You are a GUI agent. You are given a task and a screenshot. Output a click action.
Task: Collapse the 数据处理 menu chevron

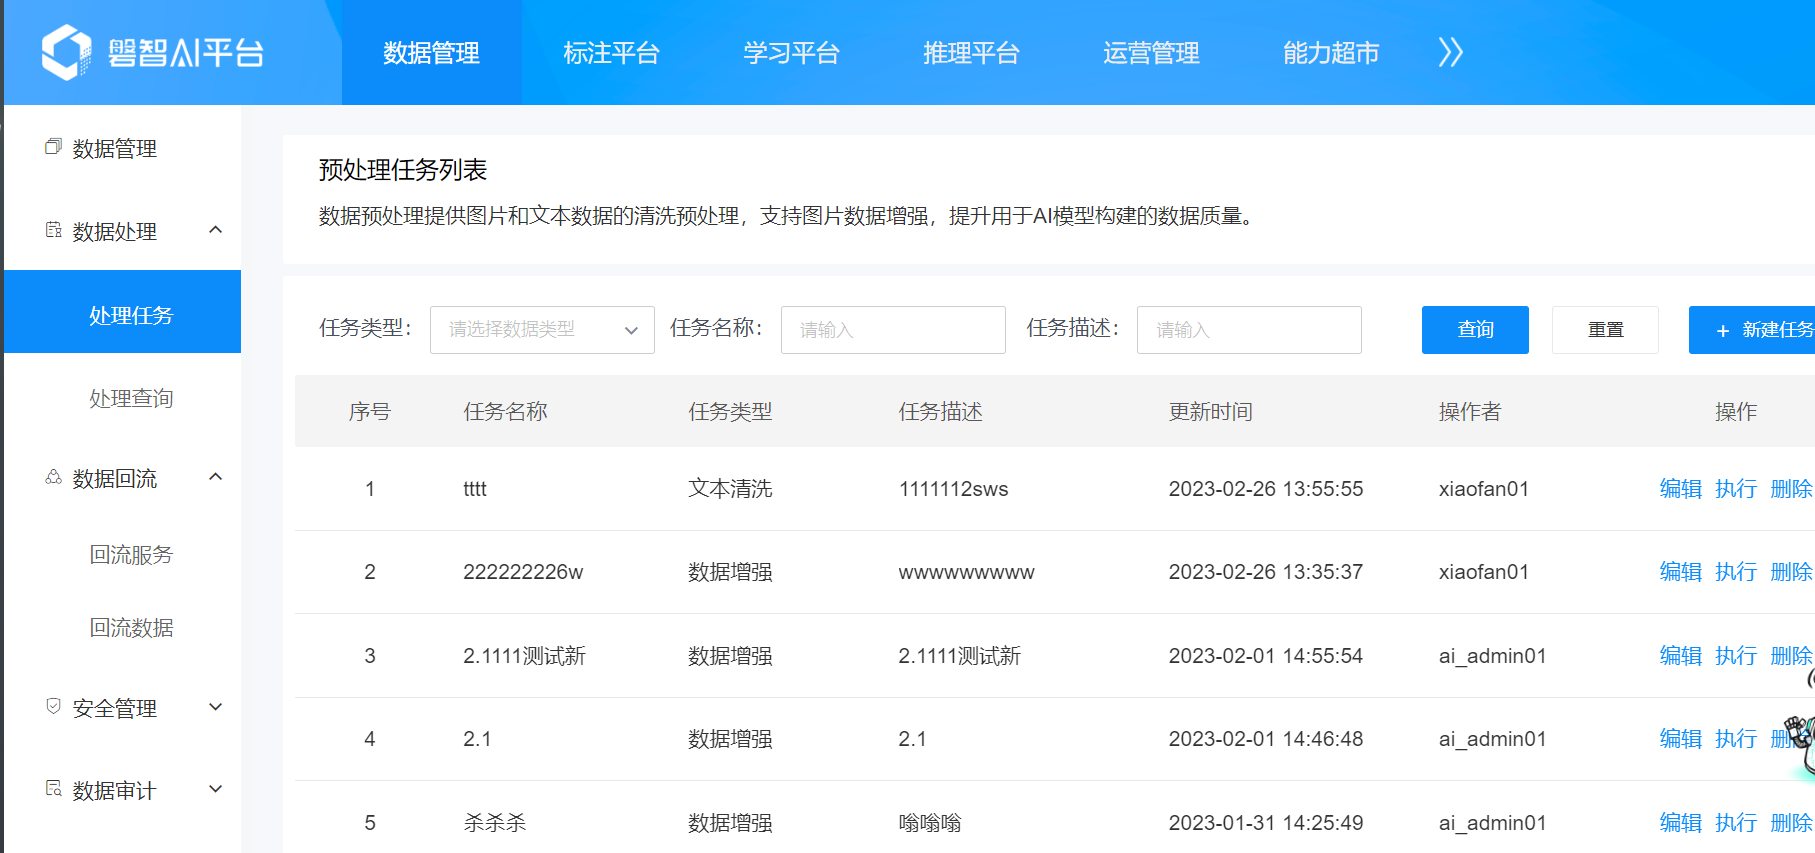(215, 230)
